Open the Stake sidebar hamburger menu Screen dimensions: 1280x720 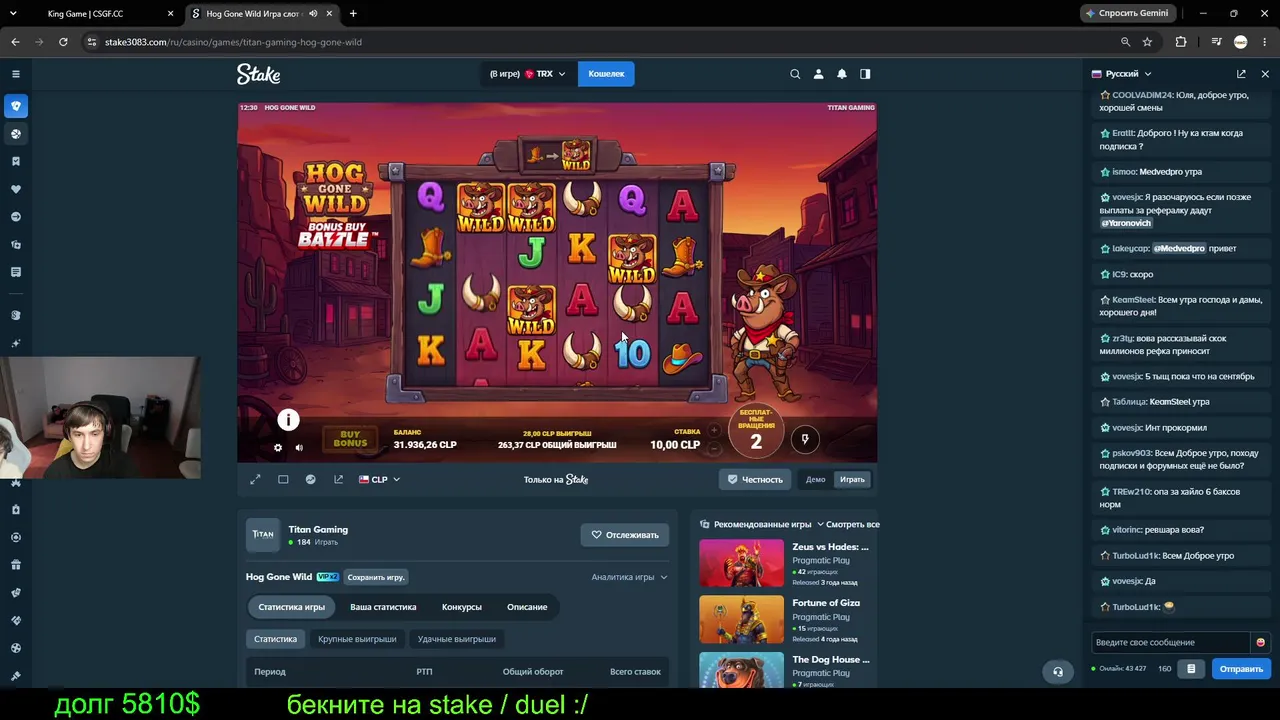[x=16, y=74]
